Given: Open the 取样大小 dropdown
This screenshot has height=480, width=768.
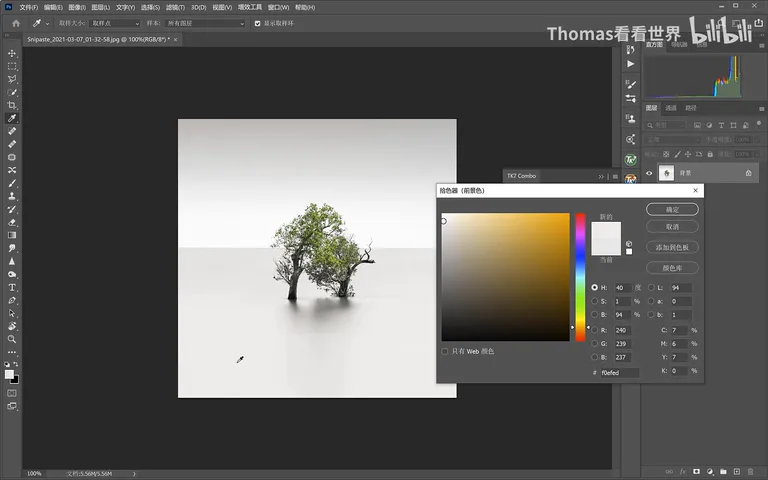Looking at the screenshot, I should point(115,24).
